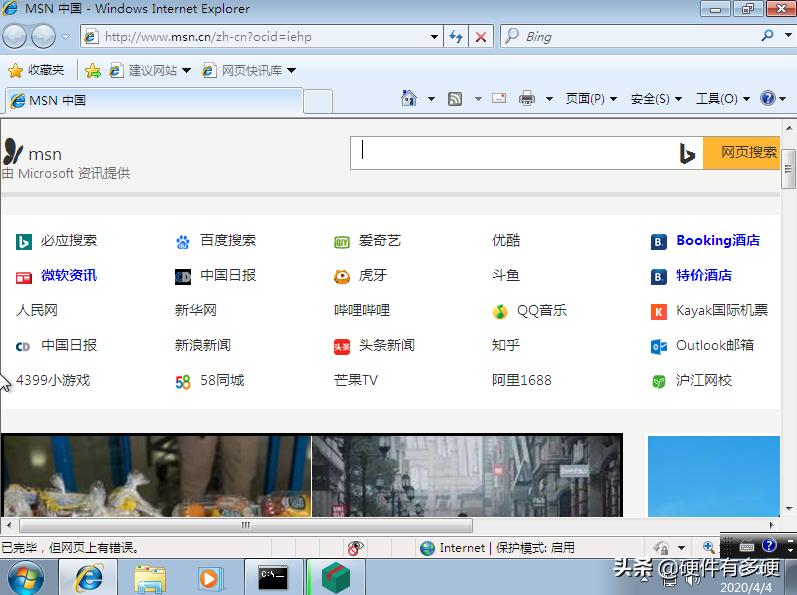Click the IE Home toolbar icon
797x595 pixels.
tap(408, 99)
